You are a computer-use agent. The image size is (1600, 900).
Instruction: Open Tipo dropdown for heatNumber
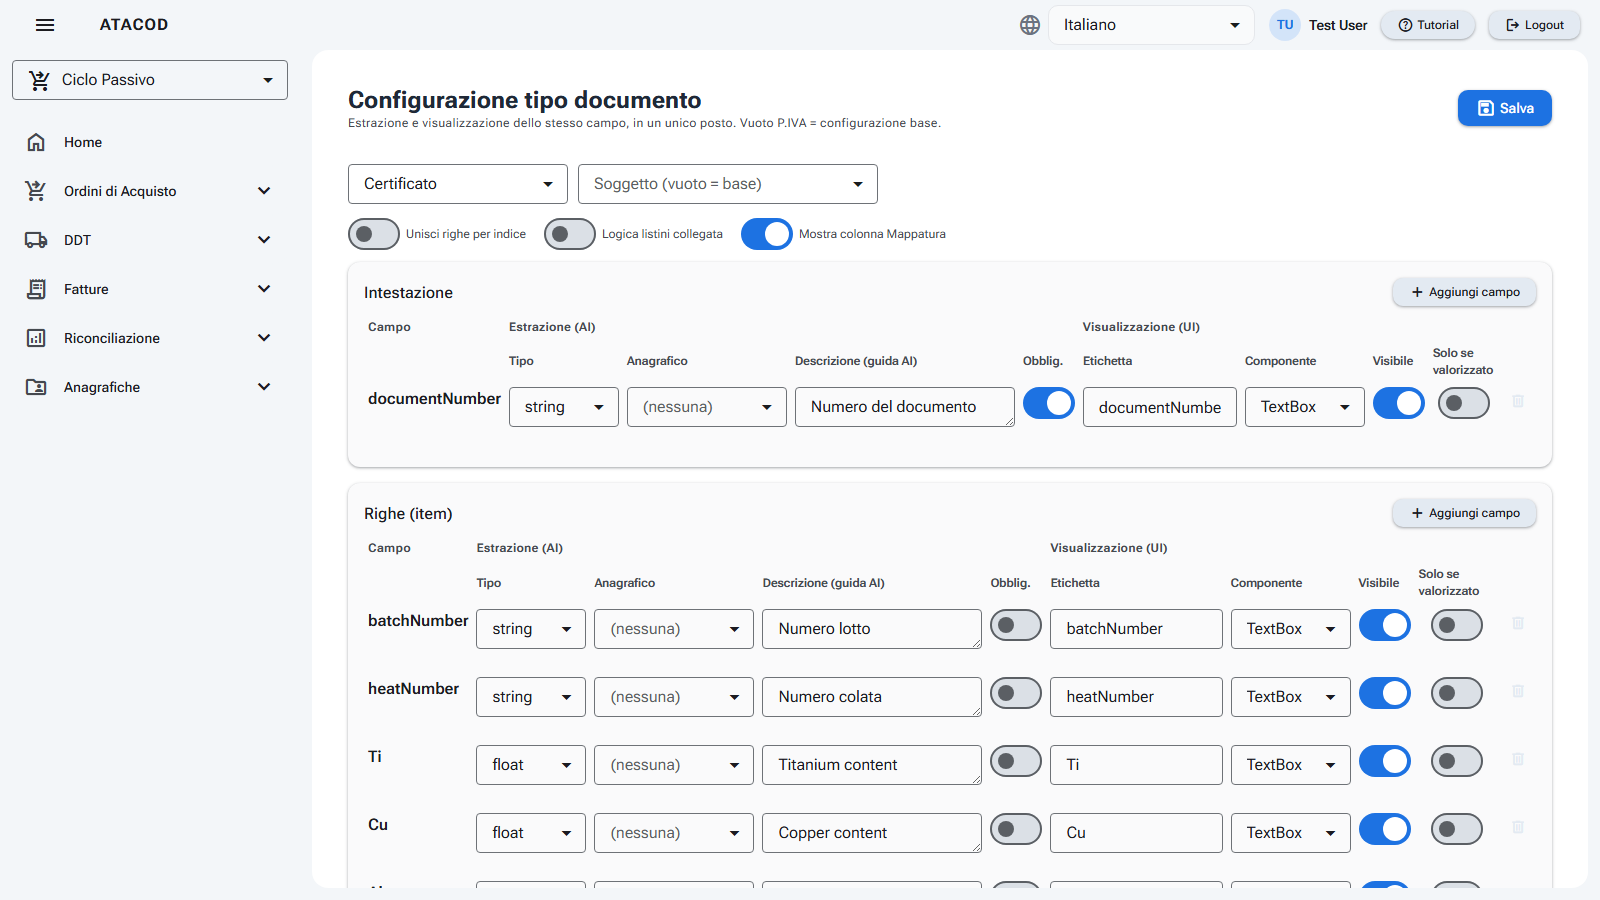pos(531,697)
